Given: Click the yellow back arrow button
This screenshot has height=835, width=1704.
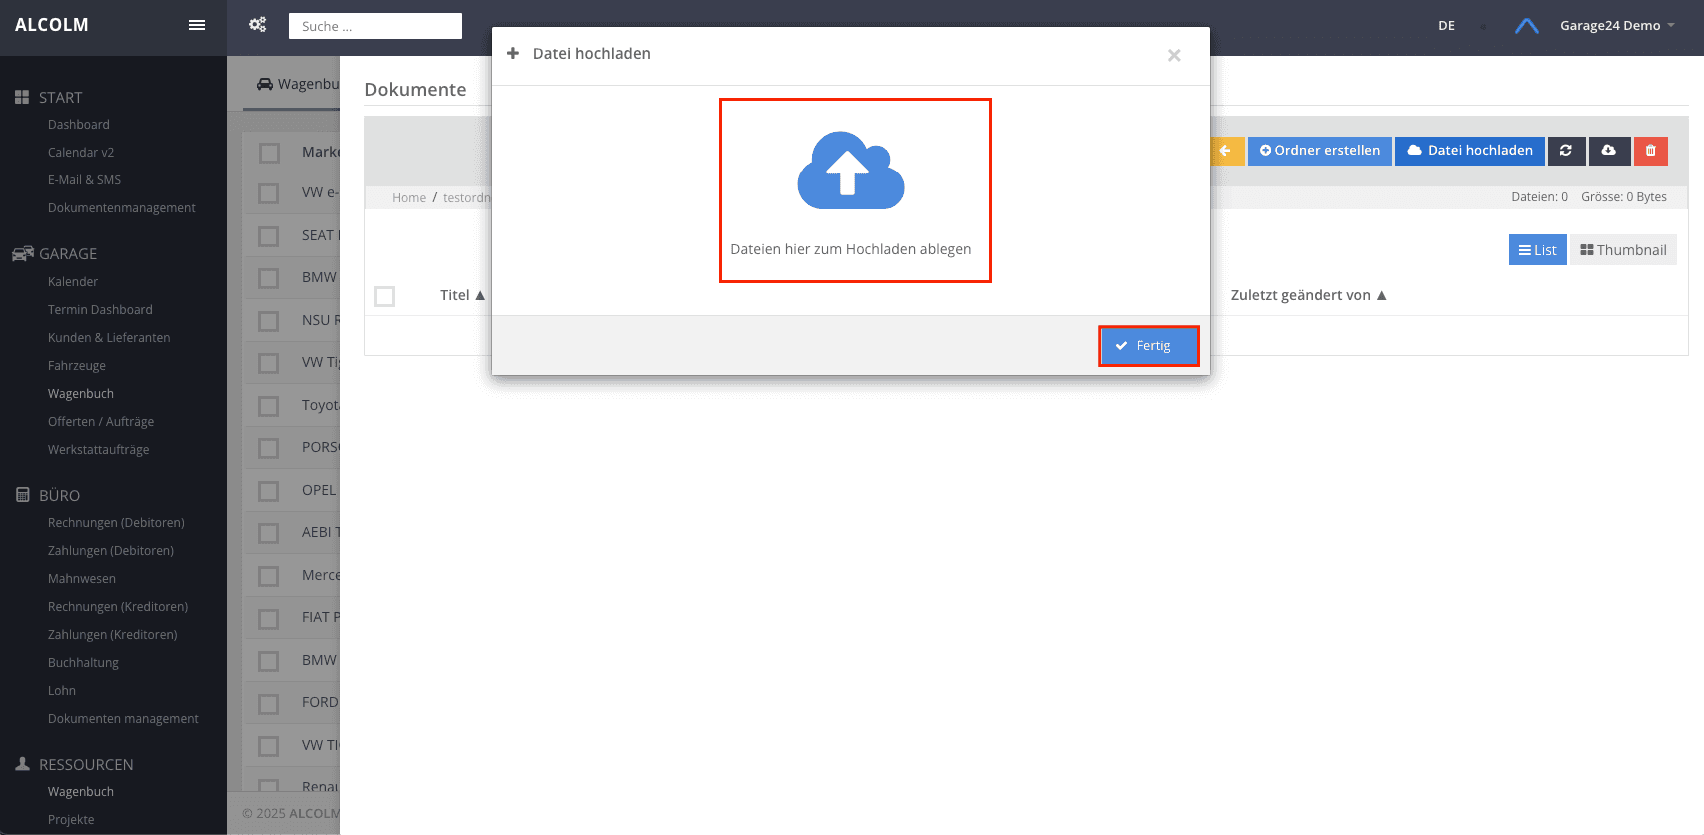Looking at the screenshot, I should pos(1227,151).
